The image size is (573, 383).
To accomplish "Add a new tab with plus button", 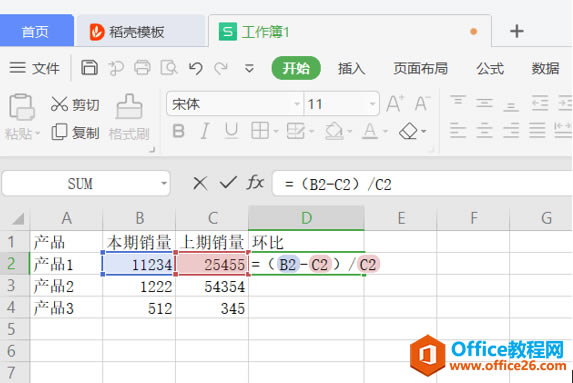I will click(x=517, y=31).
